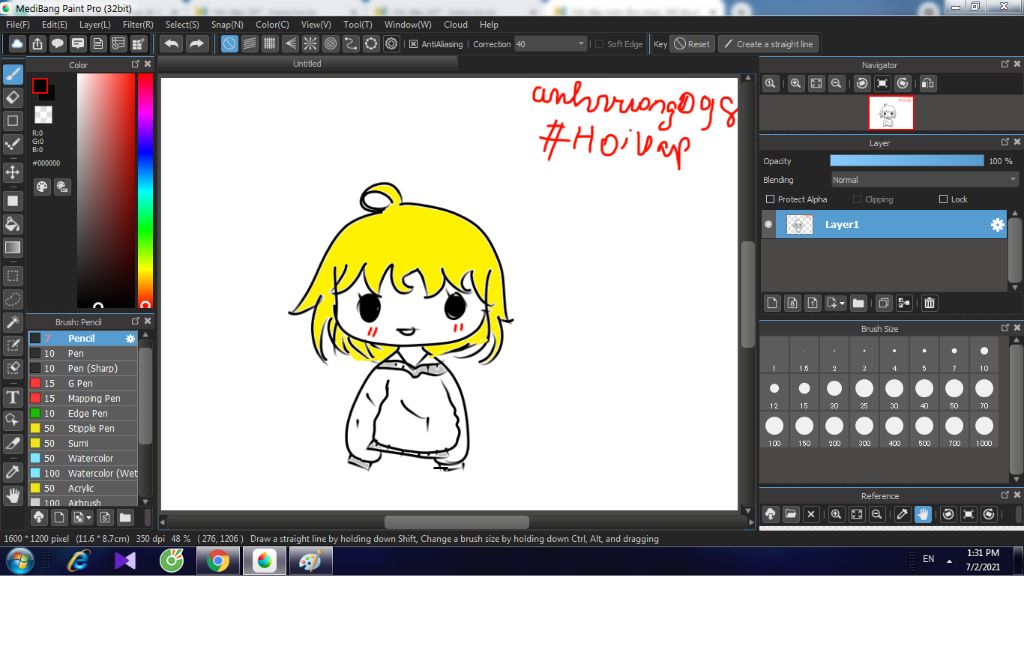The image size is (1024, 661).
Task: Enable Clipping checkbox
Action: pos(857,199)
